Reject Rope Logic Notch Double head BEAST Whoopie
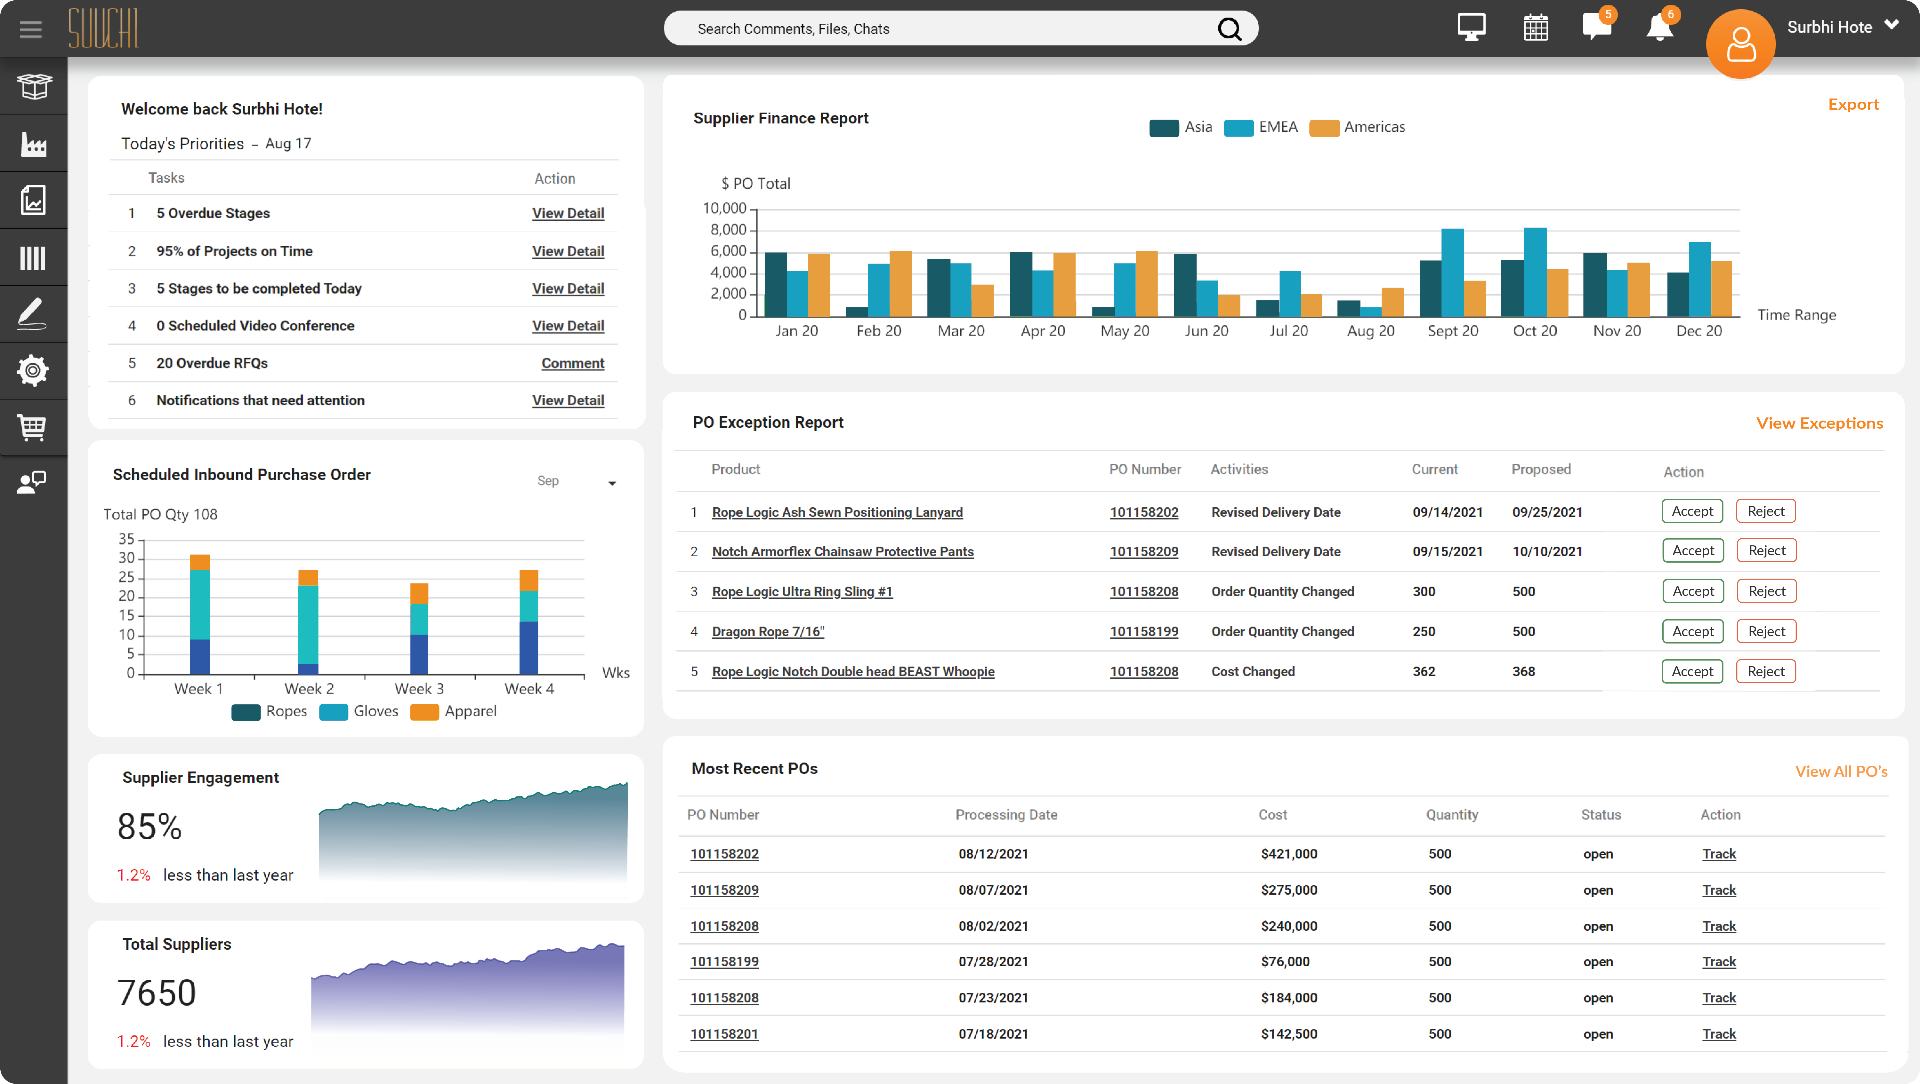 click(1766, 671)
